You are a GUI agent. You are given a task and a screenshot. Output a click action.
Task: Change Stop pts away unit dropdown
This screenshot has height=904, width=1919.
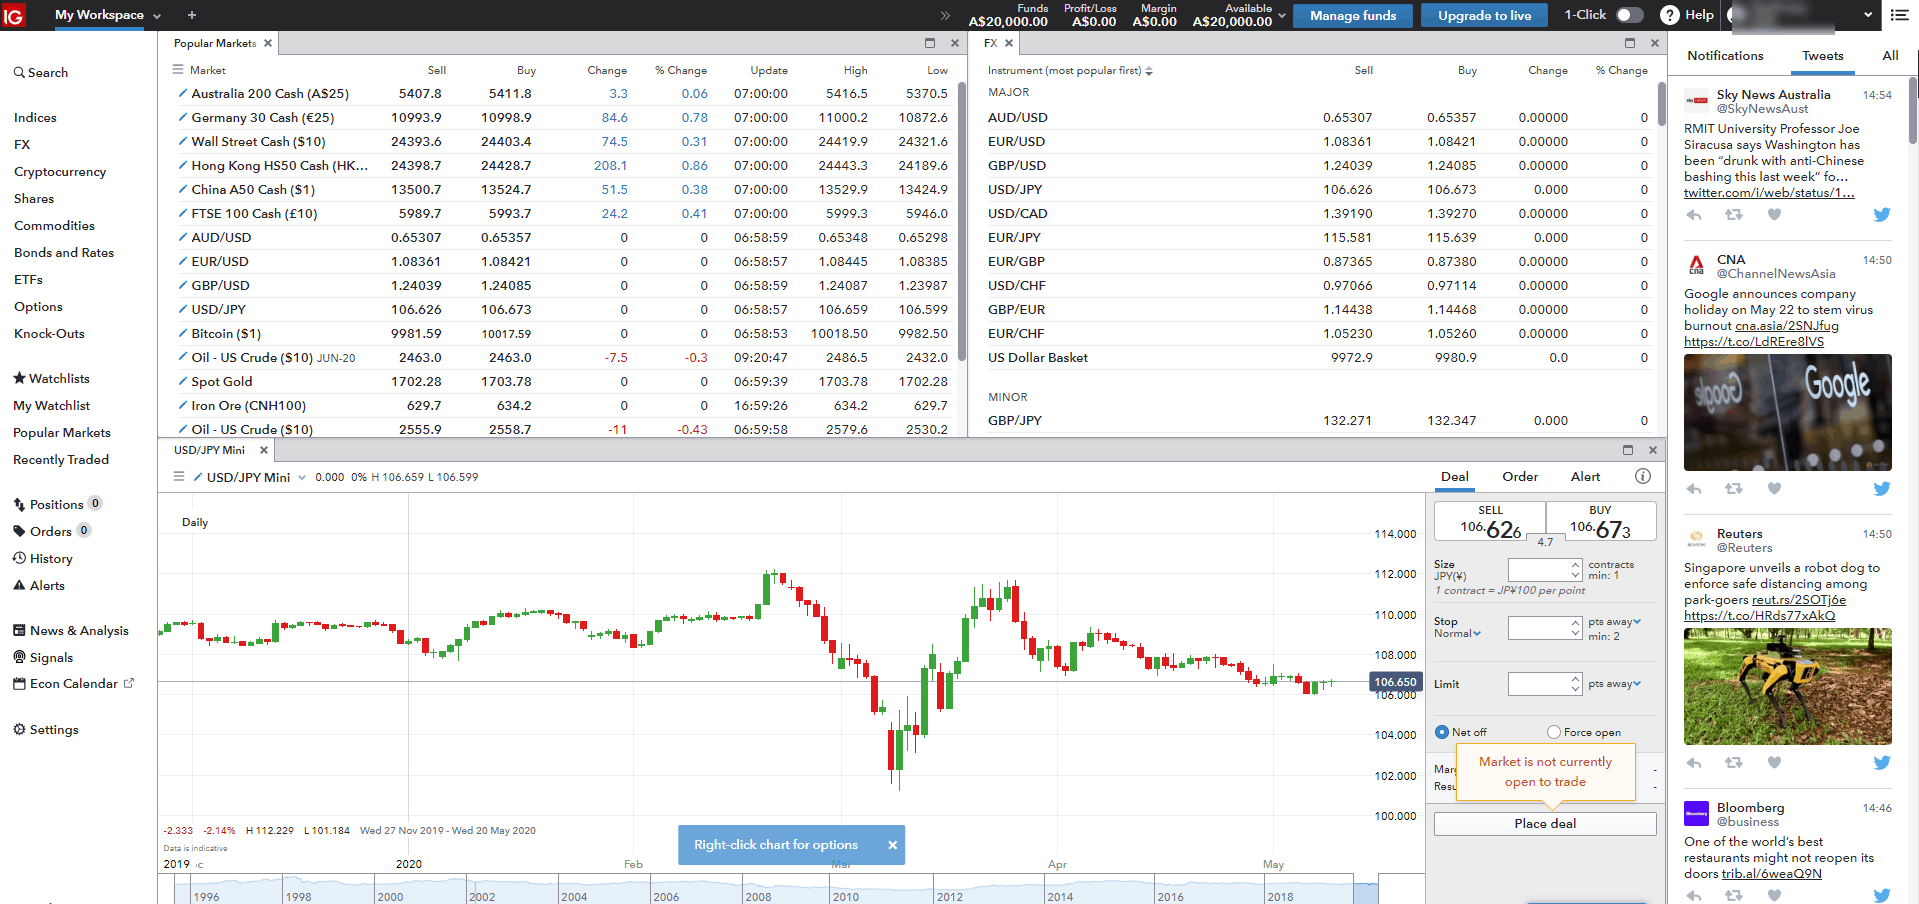1615,622
